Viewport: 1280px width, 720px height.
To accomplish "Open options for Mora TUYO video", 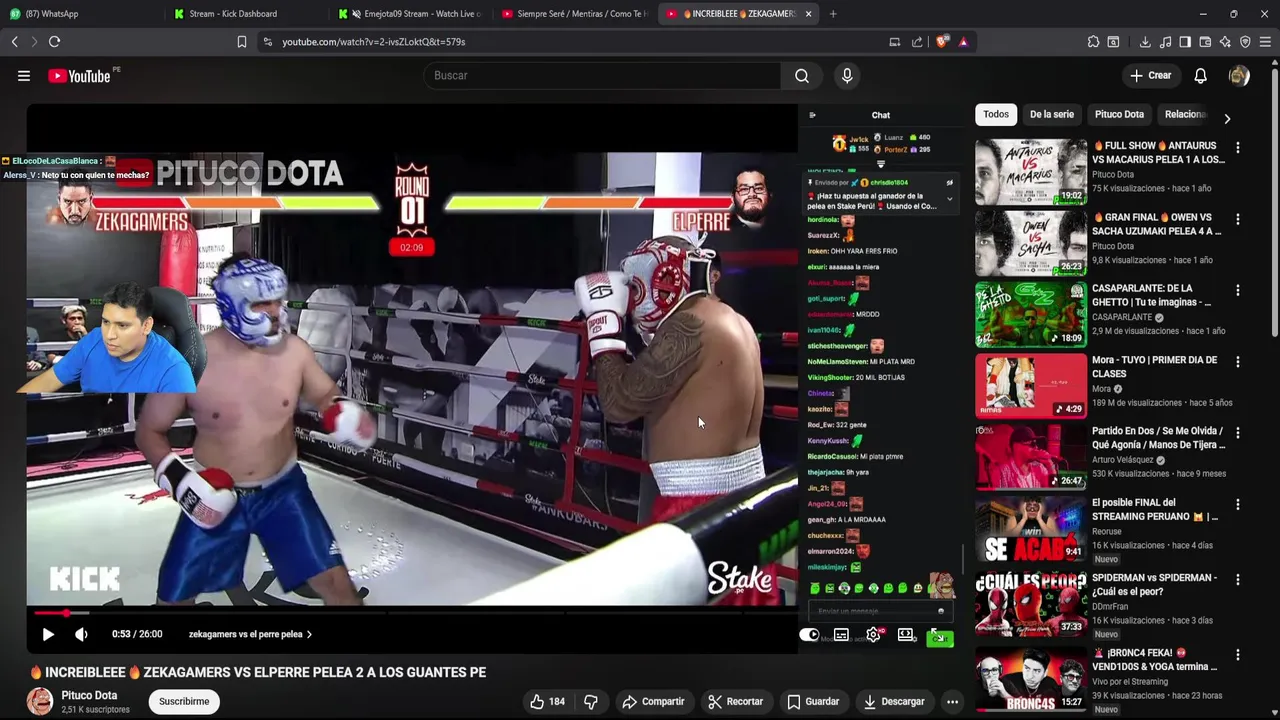I will coord(1238,362).
